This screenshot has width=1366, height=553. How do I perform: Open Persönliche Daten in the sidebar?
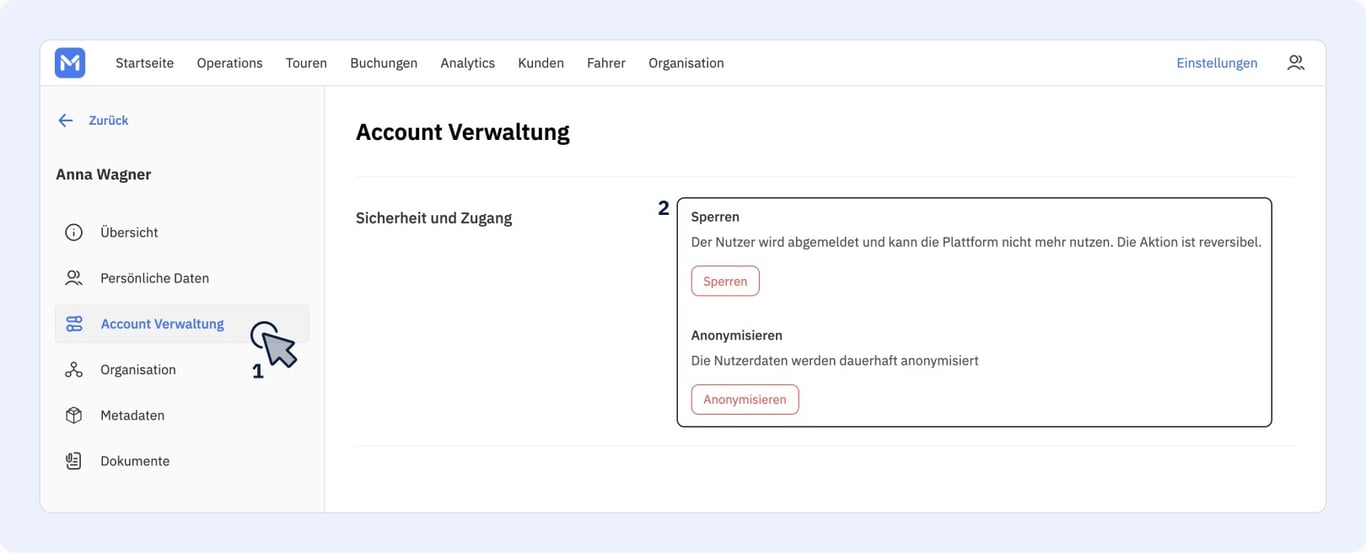click(182, 278)
